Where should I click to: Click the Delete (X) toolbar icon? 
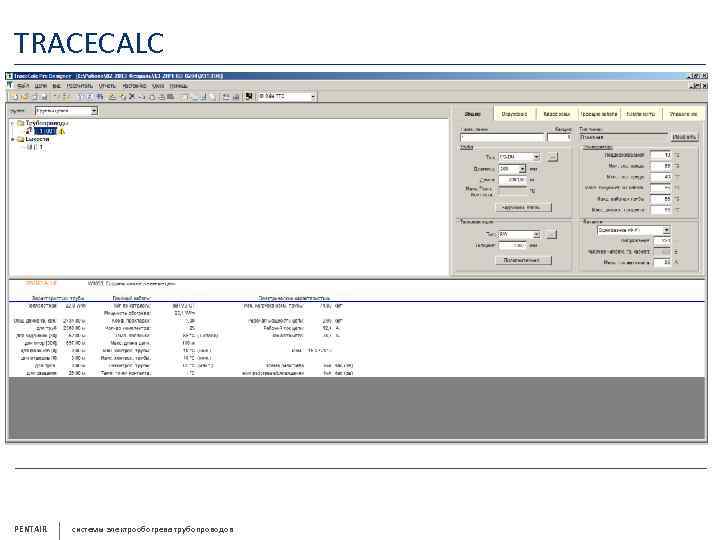tap(132, 97)
